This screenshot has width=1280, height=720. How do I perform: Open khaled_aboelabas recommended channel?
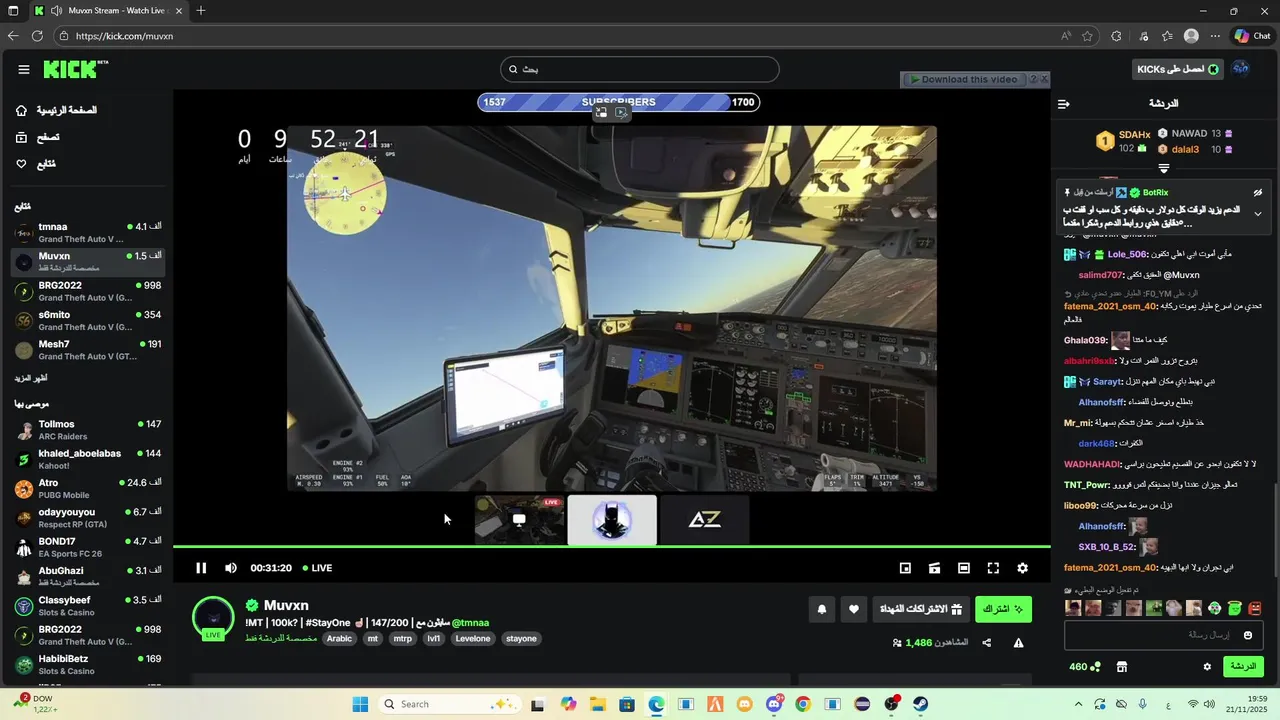click(x=88, y=459)
